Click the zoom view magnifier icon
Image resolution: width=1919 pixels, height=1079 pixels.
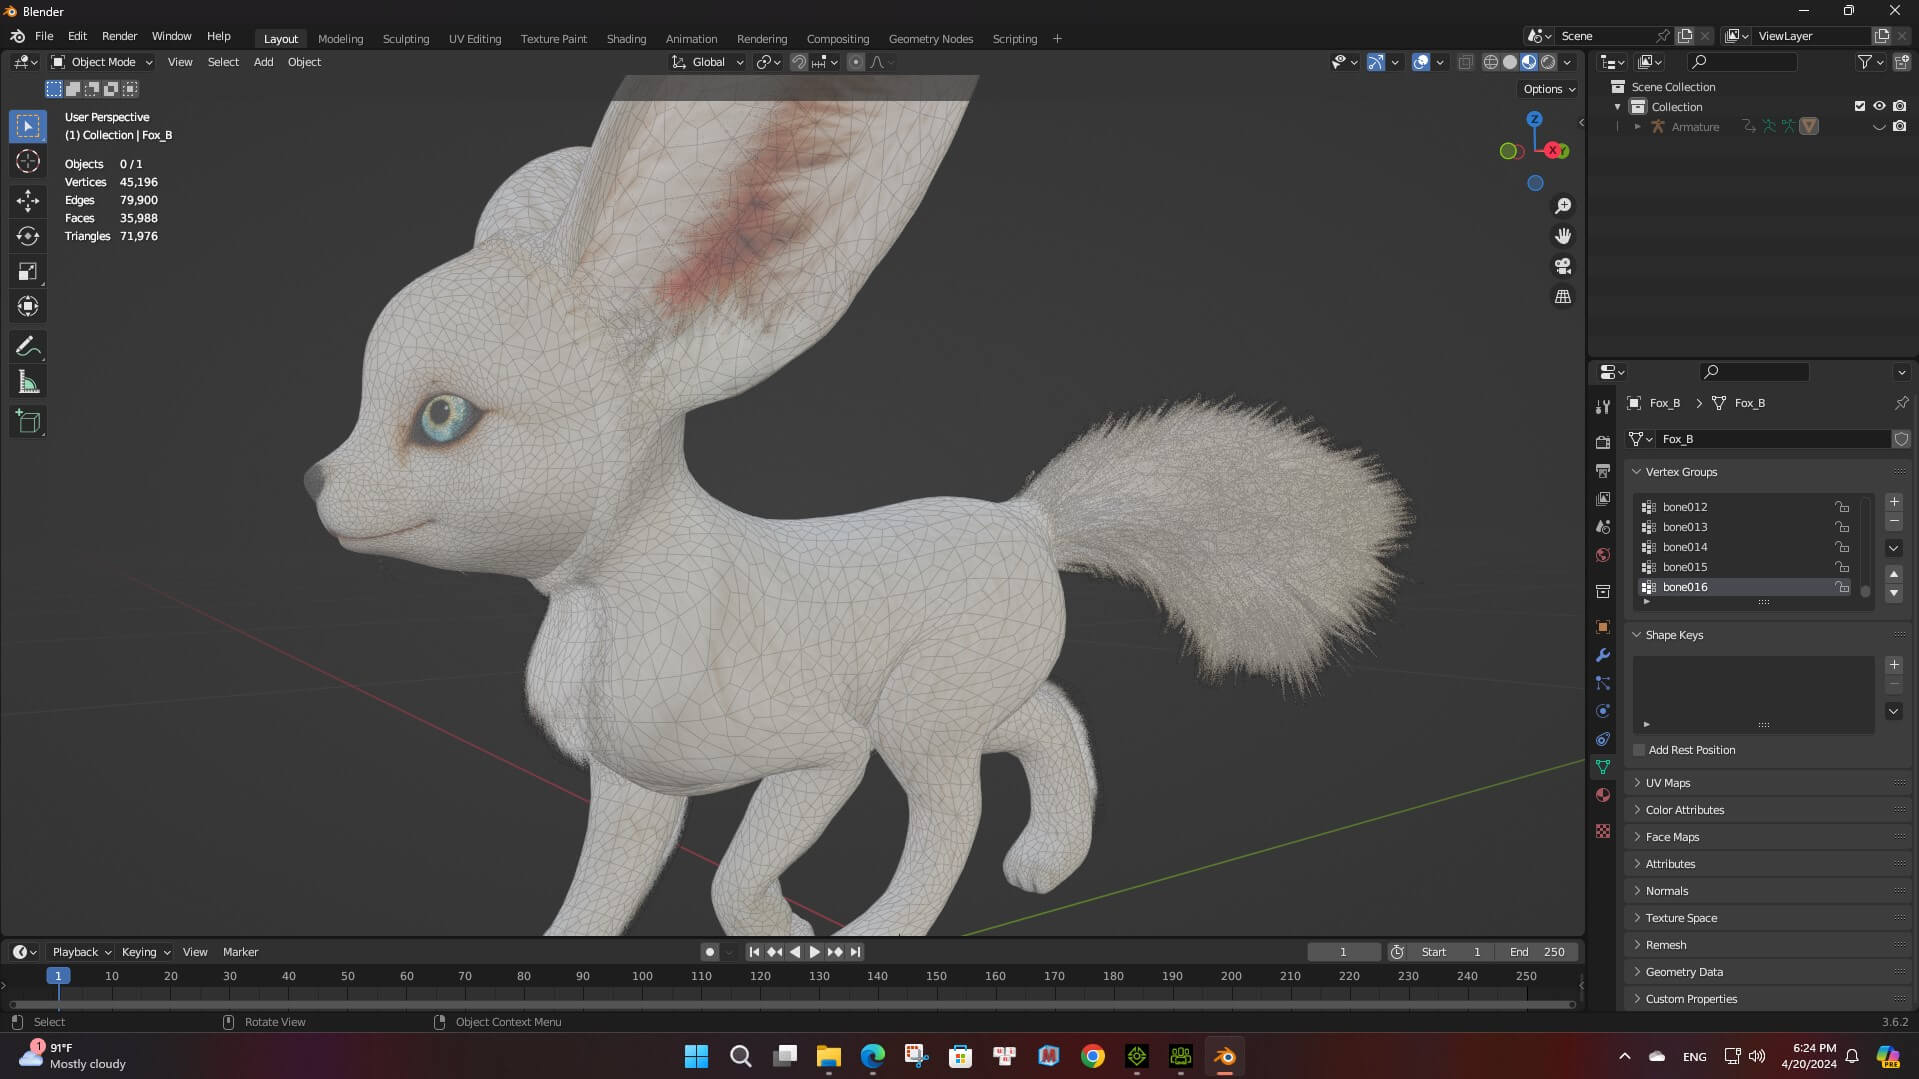pyautogui.click(x=1562, y=206)
